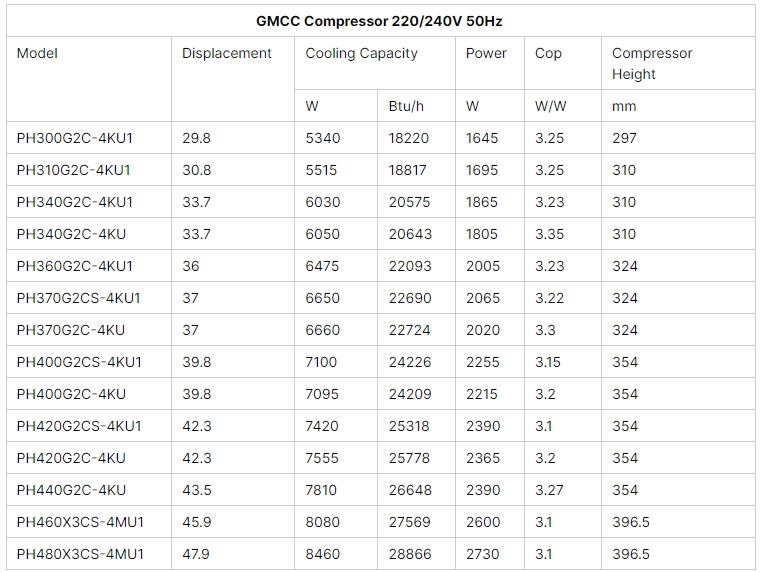Select model cell PH420G2CS-4KU1
This screenshot has height=572, width=760.
(79, 426)
